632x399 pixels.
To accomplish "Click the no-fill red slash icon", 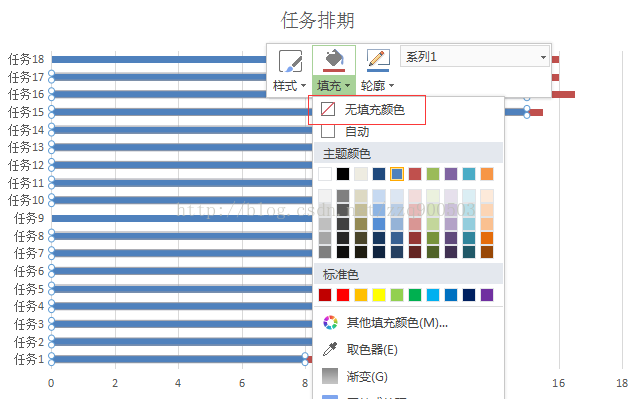I will tap(328, 109).
